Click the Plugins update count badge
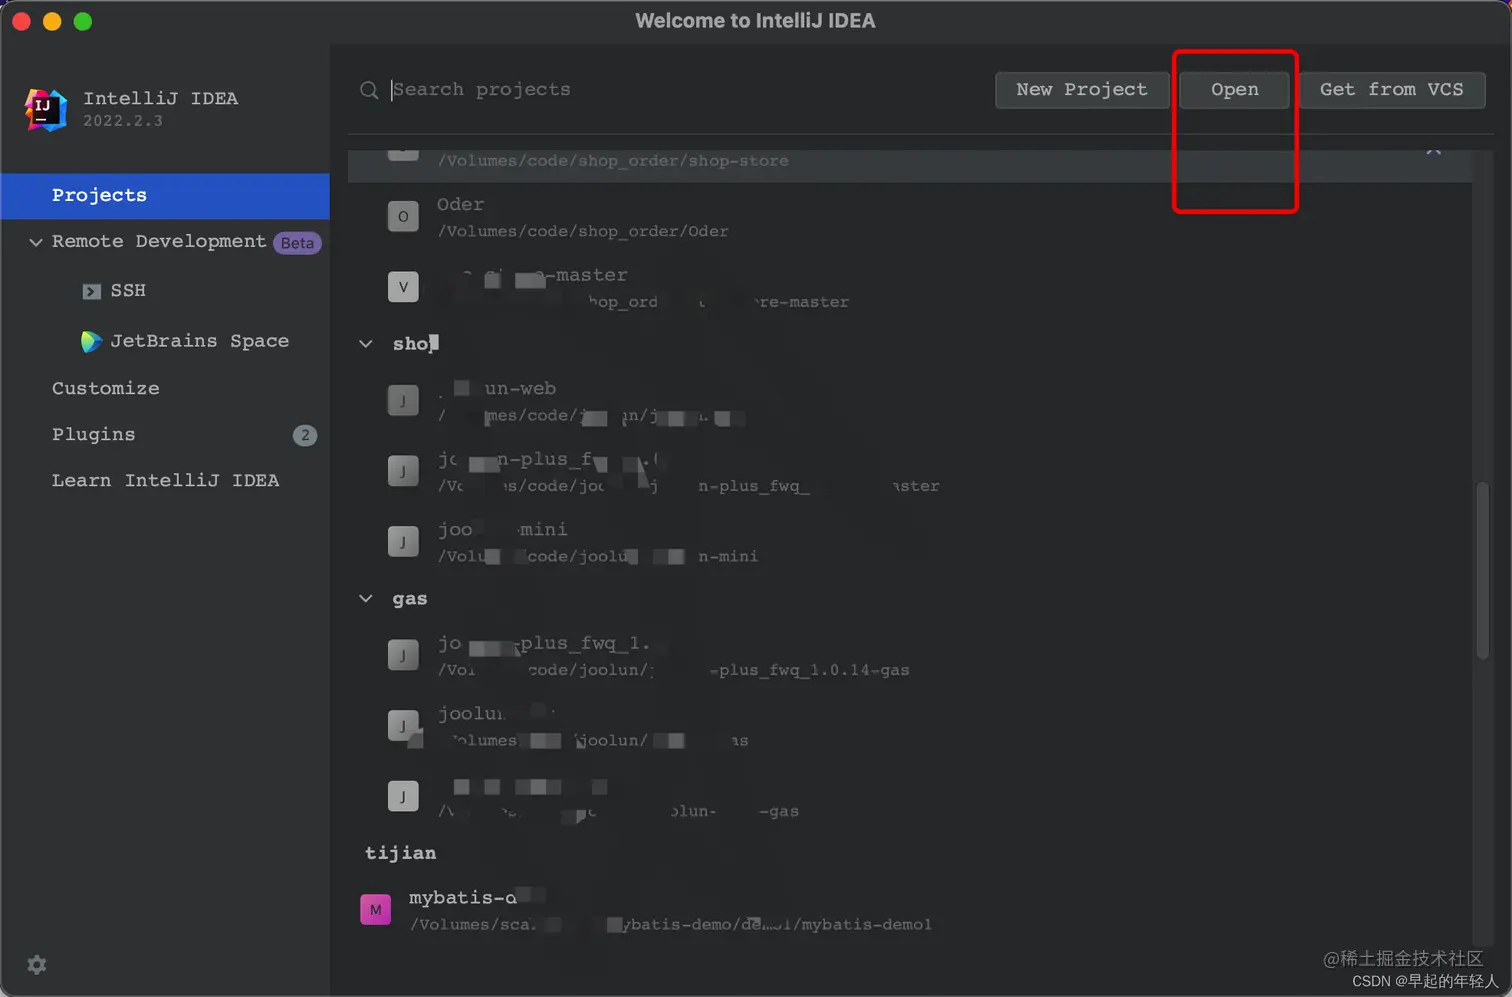Image resolution: width=1512 pixels, height=997 pixels. point(305,435)
